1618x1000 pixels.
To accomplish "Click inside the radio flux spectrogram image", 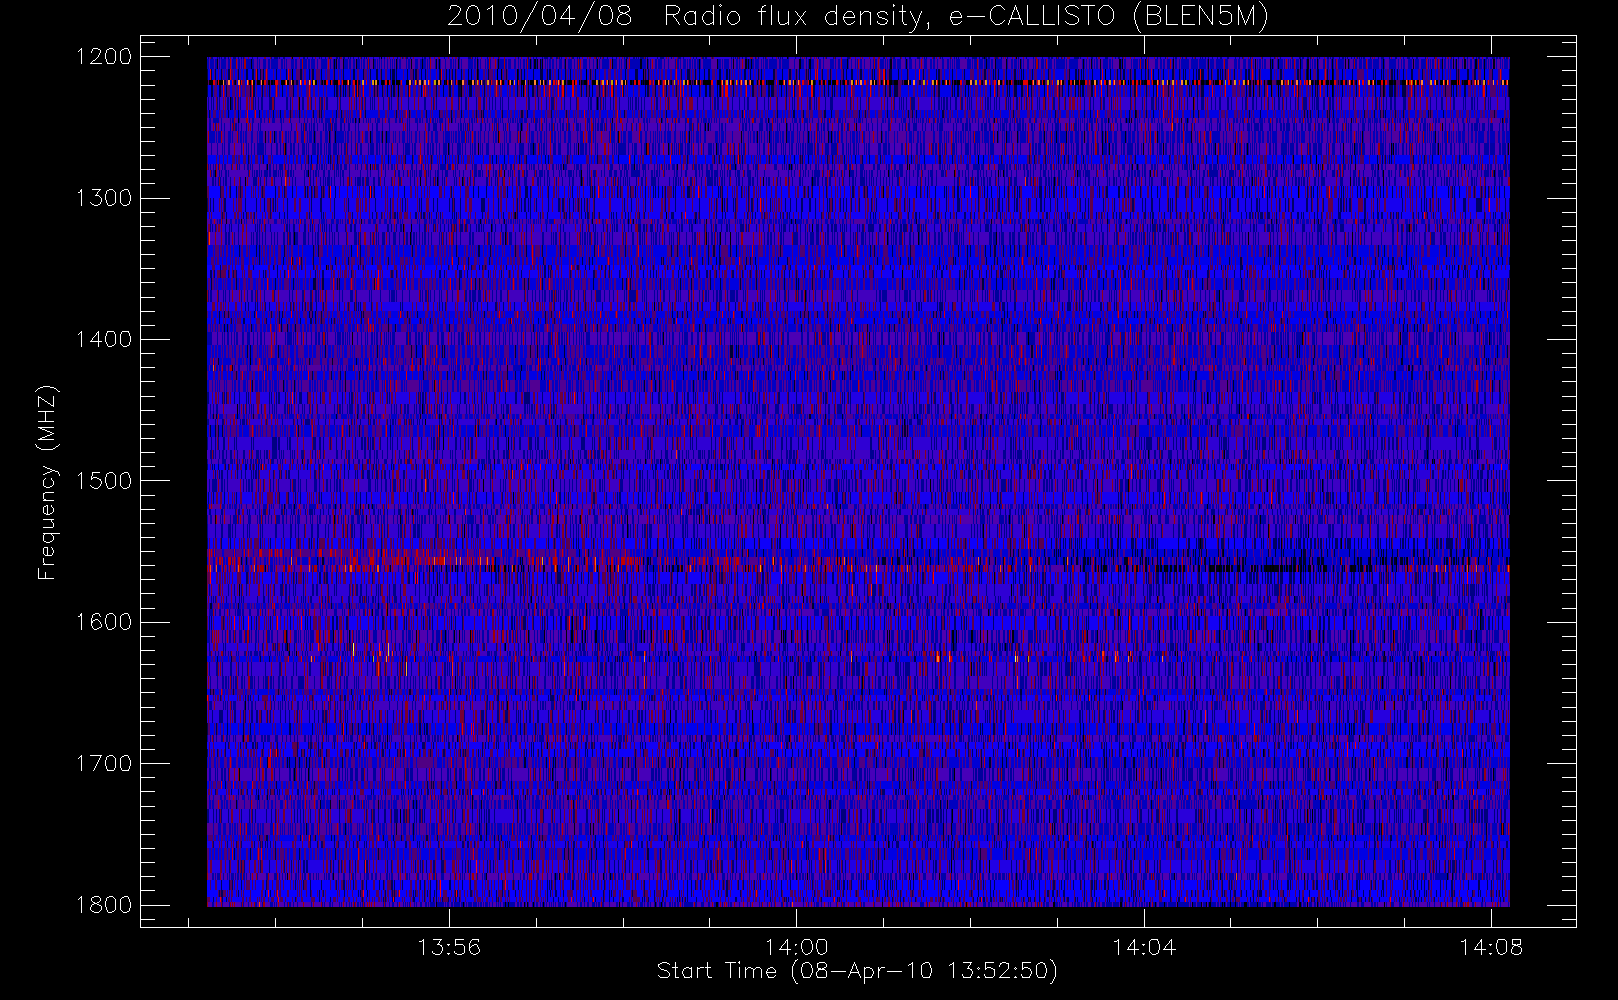I will point(858,482).
